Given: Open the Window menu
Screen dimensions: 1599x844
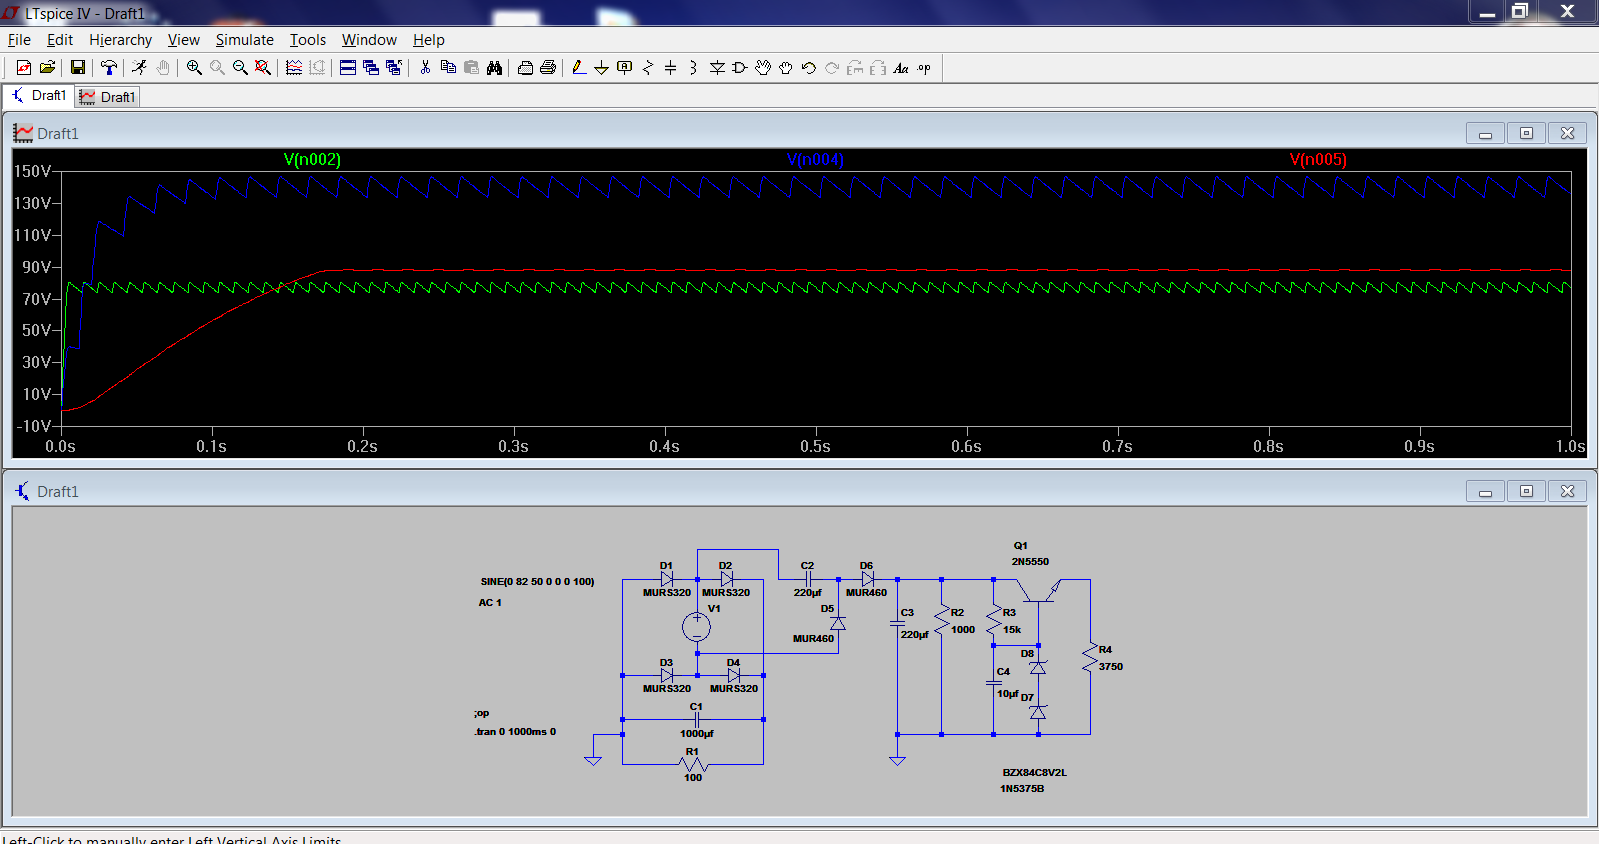Looking at the screenshot, I should [369, 40].
